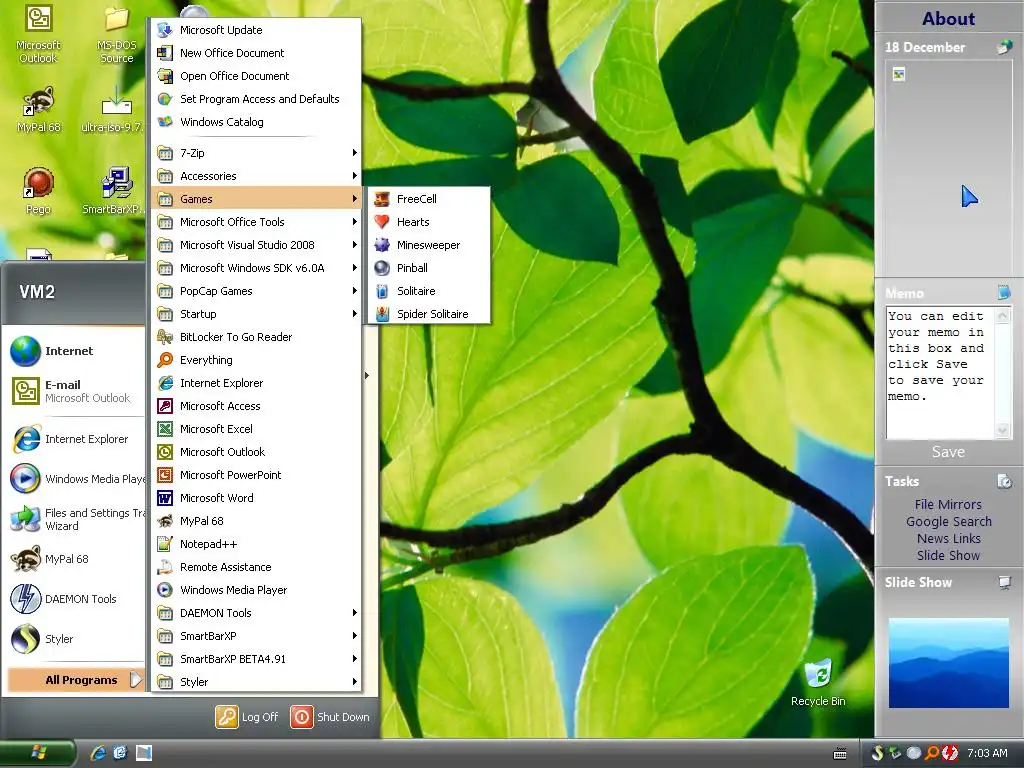The image size is (1024, 768).
Task: Expand Microsoft Windows SDK v6.0A folder
Action: (257, 268)
